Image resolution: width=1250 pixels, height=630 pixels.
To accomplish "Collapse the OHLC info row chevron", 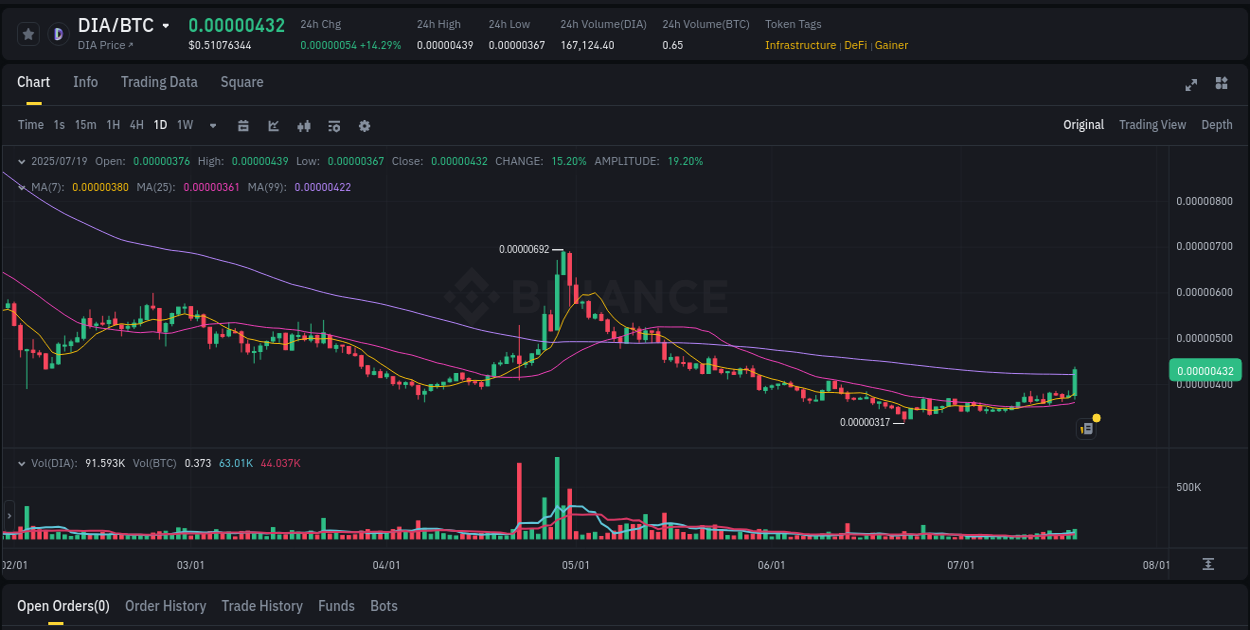I will [x=21, y=160].
